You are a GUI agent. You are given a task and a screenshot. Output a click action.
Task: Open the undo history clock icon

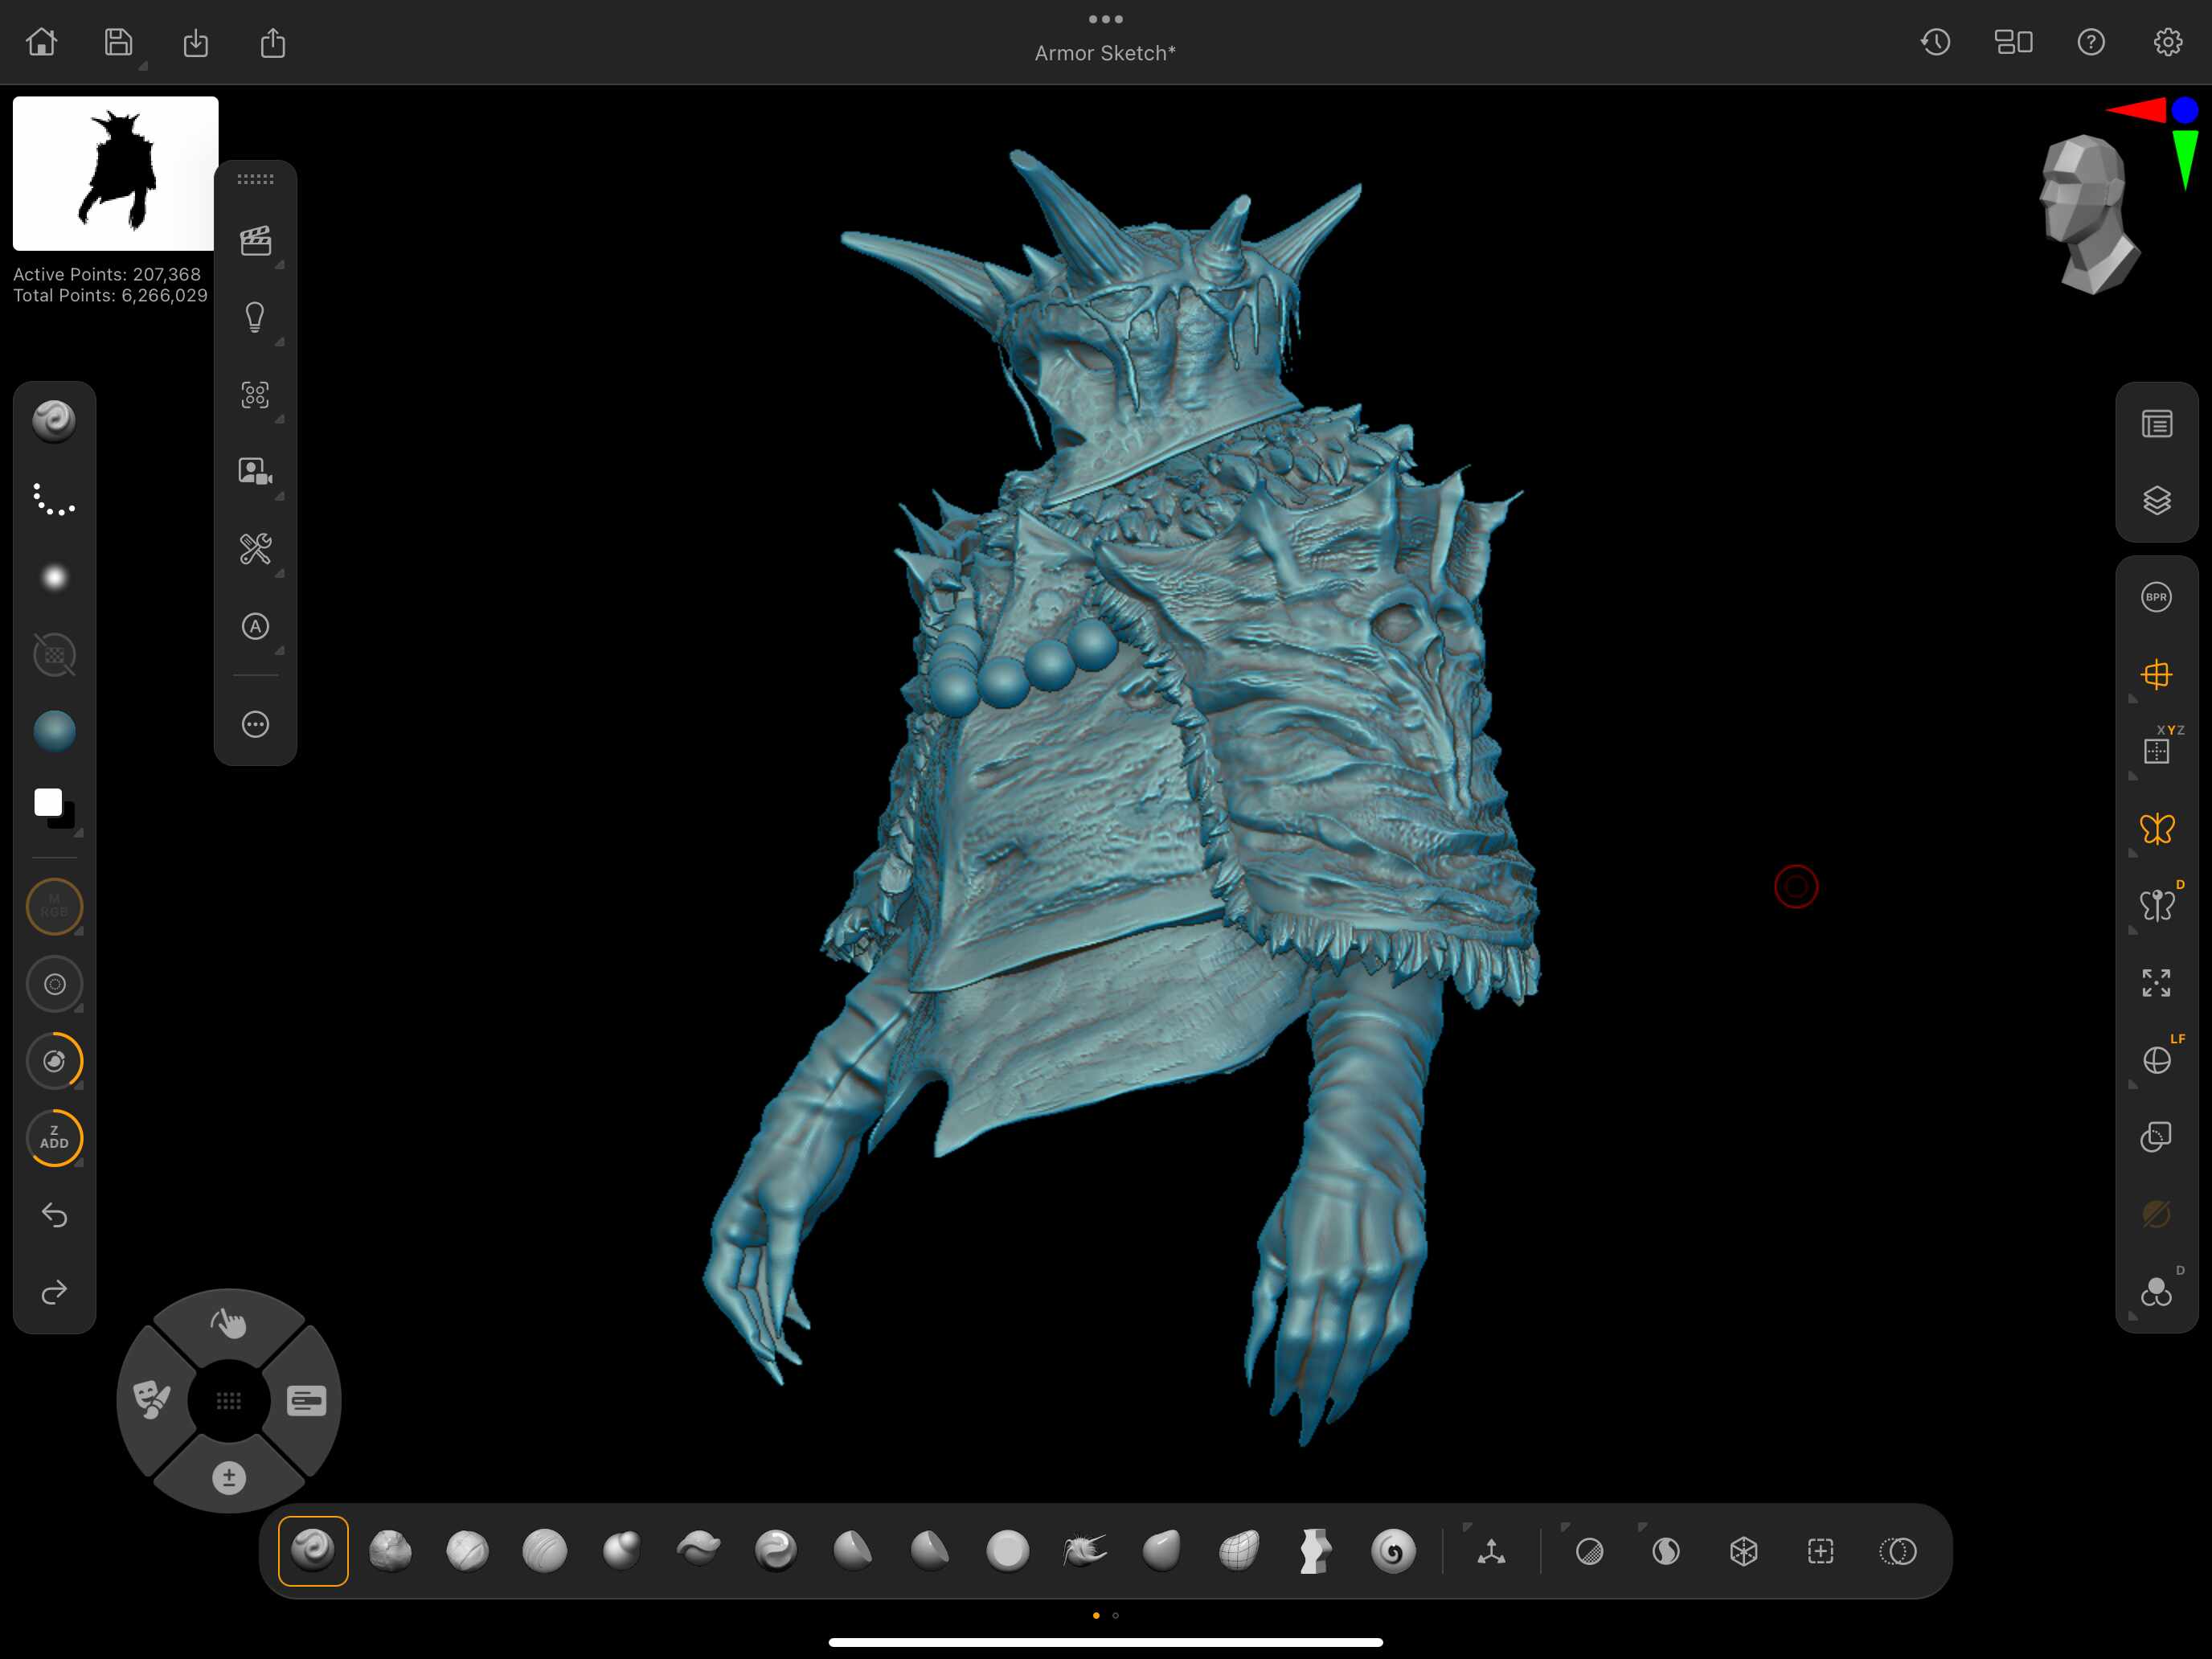1935,42
